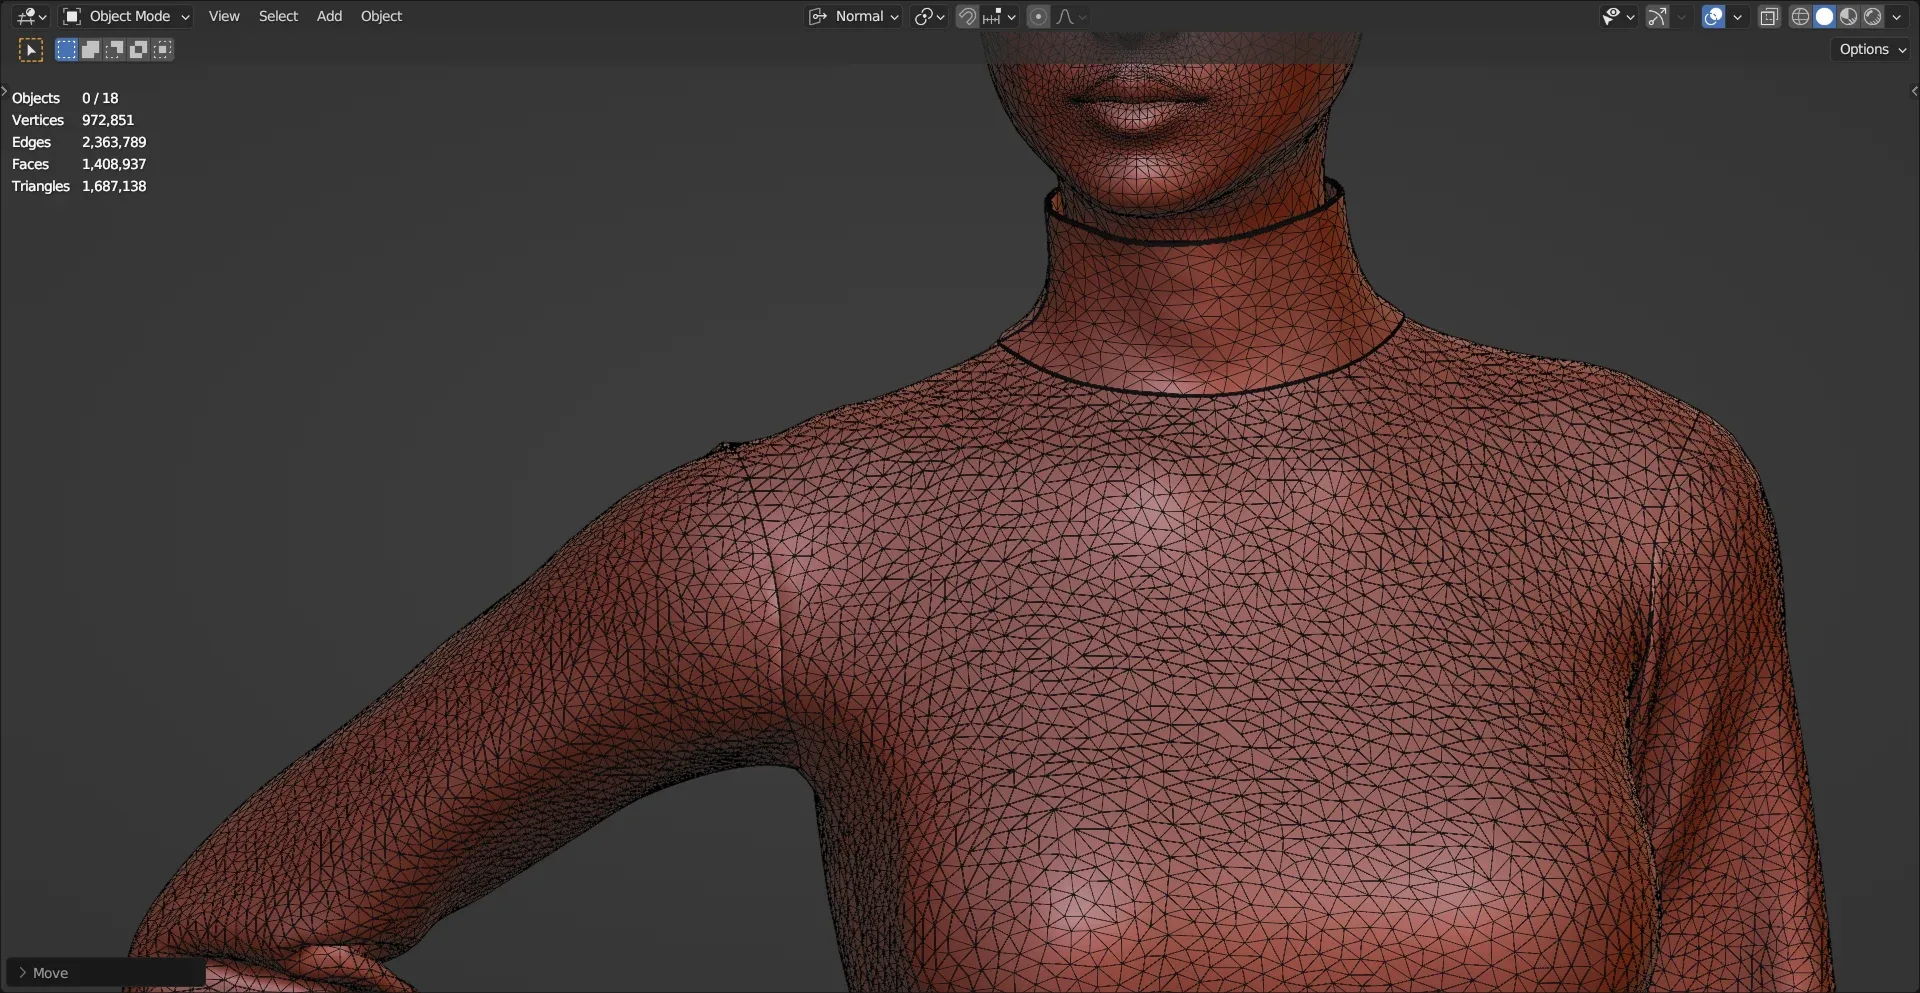1920x993 pixels.
Task: Open the overlays options dropdown
Action: coord(1737,16)
